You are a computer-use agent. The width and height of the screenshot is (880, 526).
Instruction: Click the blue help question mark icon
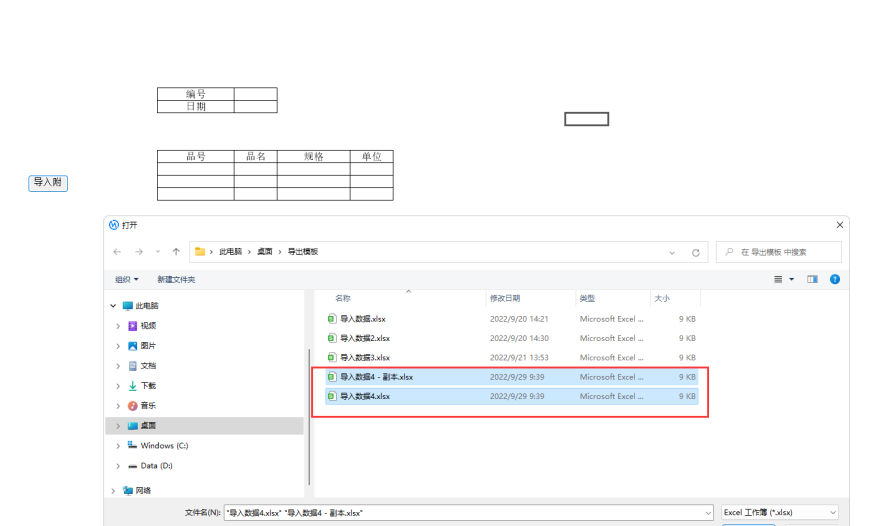(834, 279)
